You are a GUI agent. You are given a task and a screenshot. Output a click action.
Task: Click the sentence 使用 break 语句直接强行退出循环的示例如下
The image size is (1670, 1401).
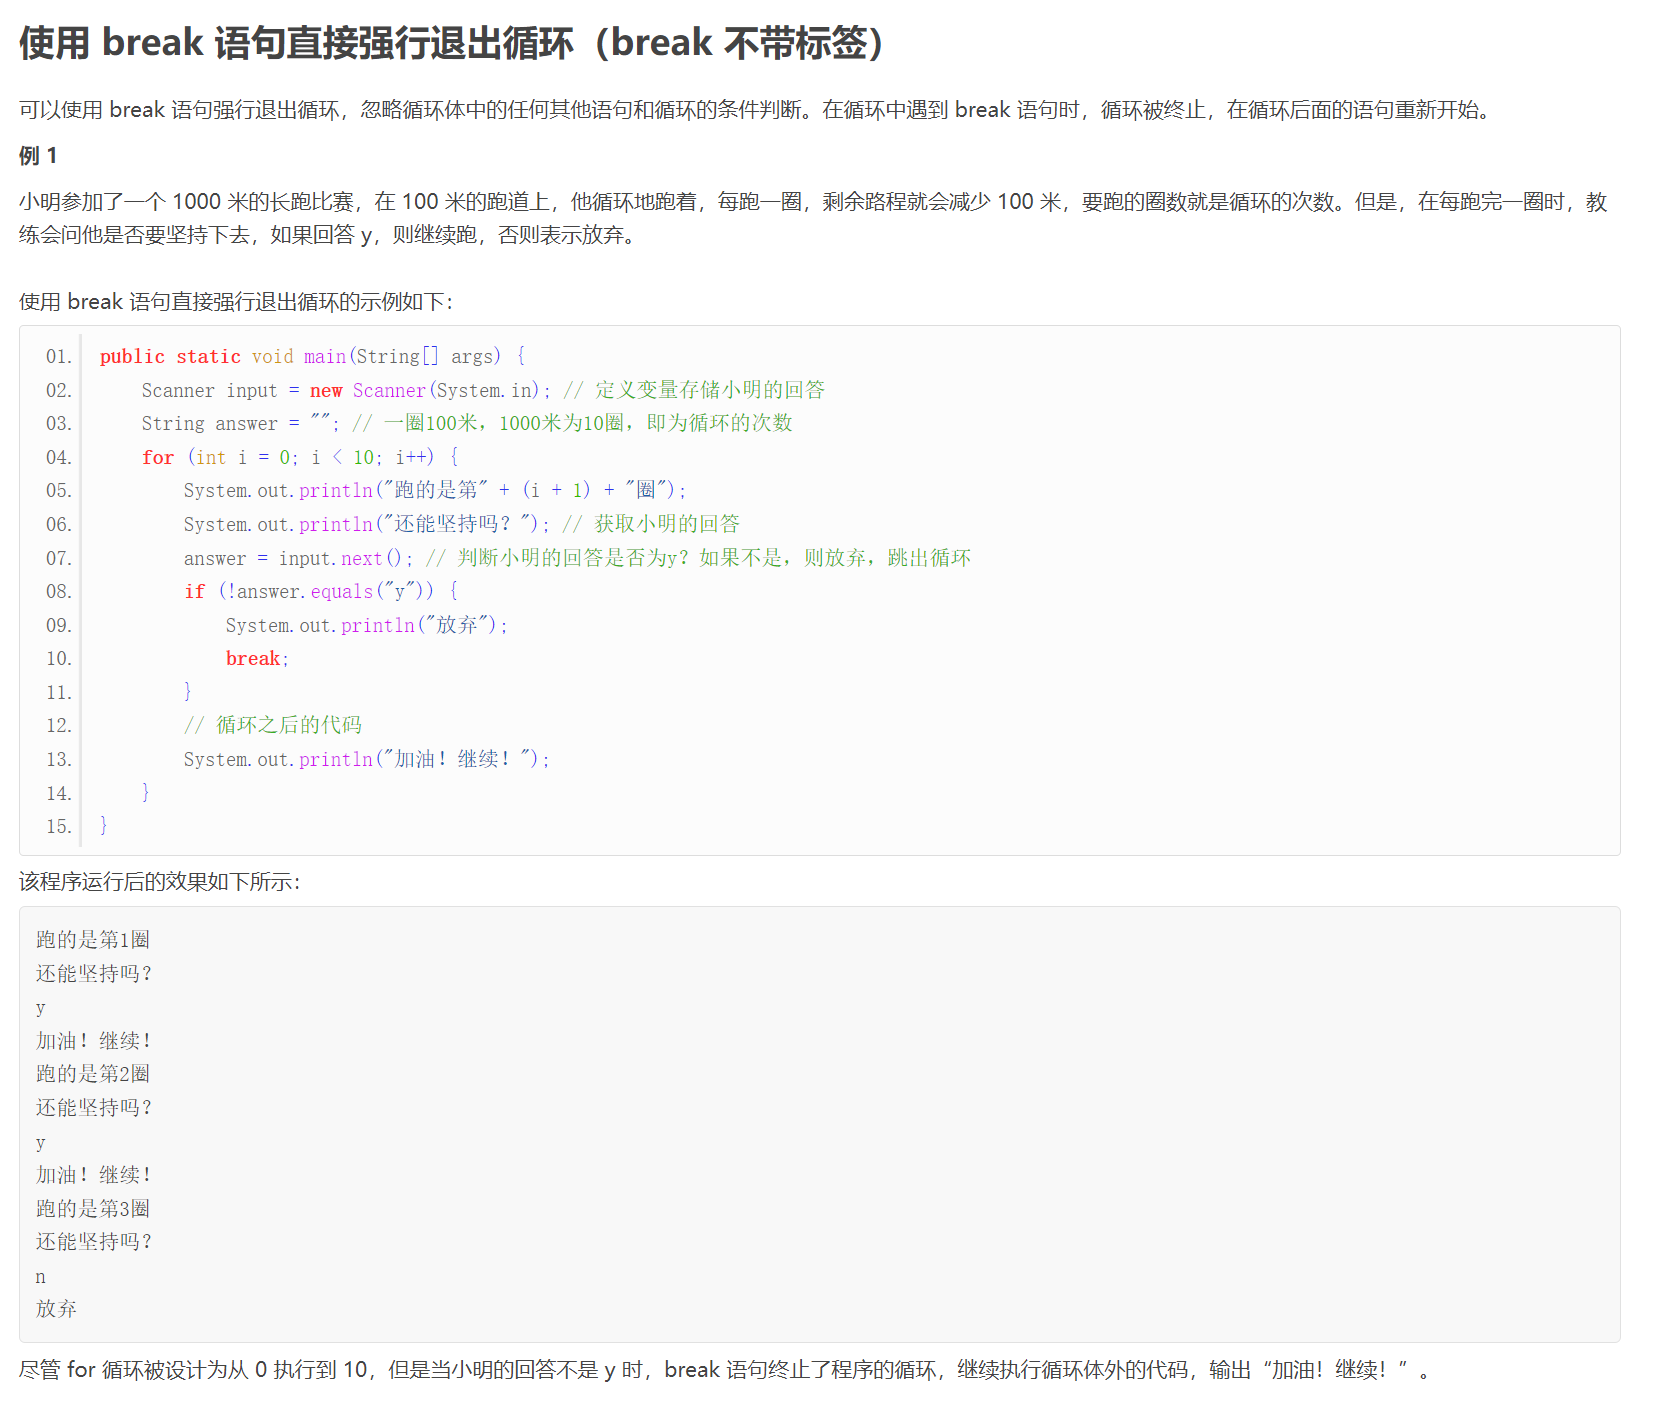[x=236, y=302]
